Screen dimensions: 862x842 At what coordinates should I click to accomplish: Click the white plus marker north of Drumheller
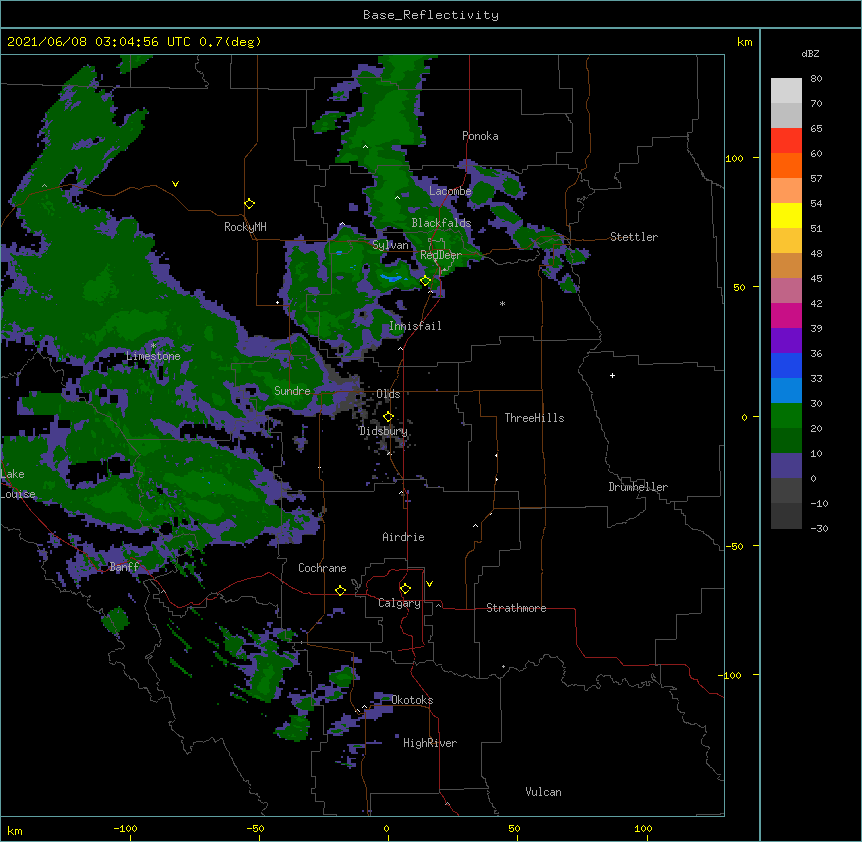click(612, 375)
